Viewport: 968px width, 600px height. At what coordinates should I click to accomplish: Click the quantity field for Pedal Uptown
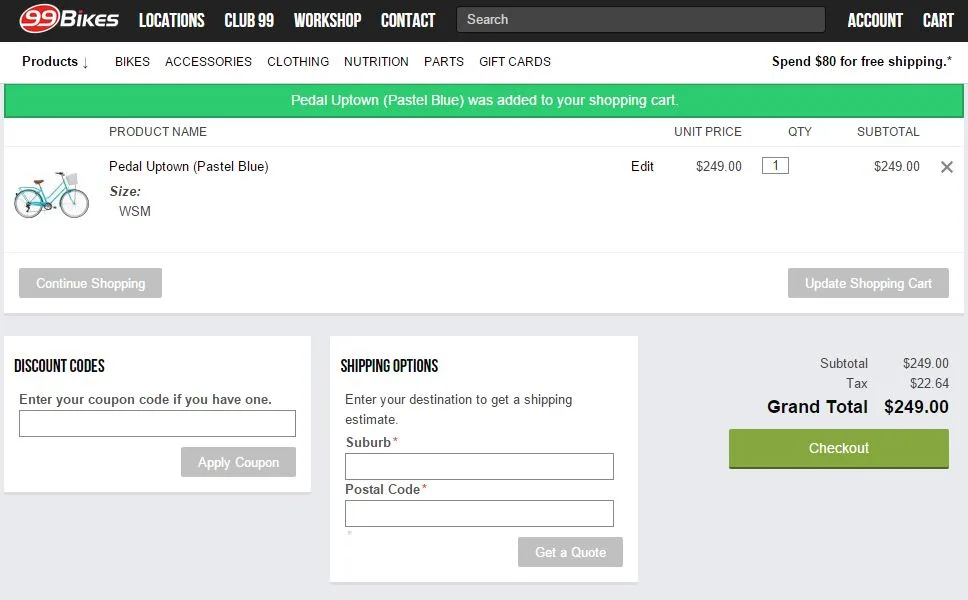pos(775,166)
